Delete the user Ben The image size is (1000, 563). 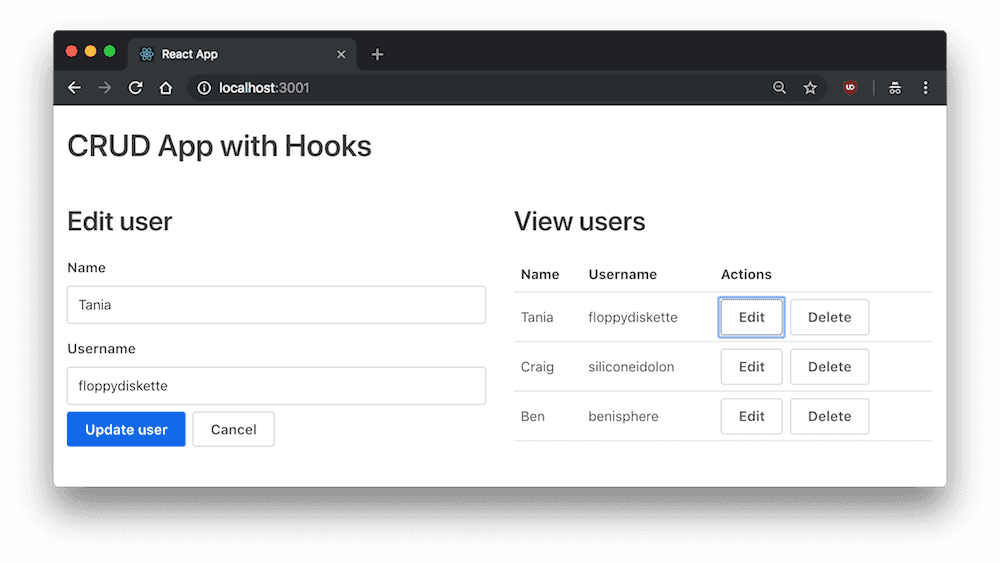(829, 417)
